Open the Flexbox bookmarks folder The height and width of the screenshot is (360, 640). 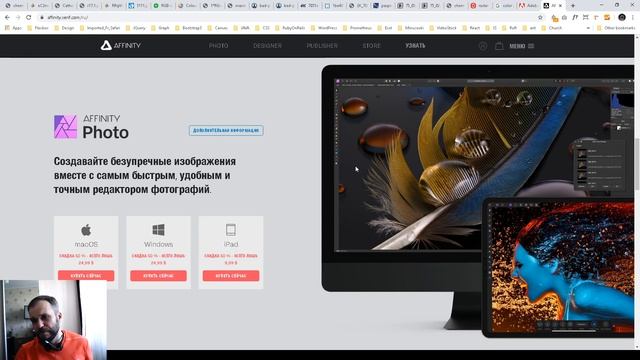tap(38, 28)
